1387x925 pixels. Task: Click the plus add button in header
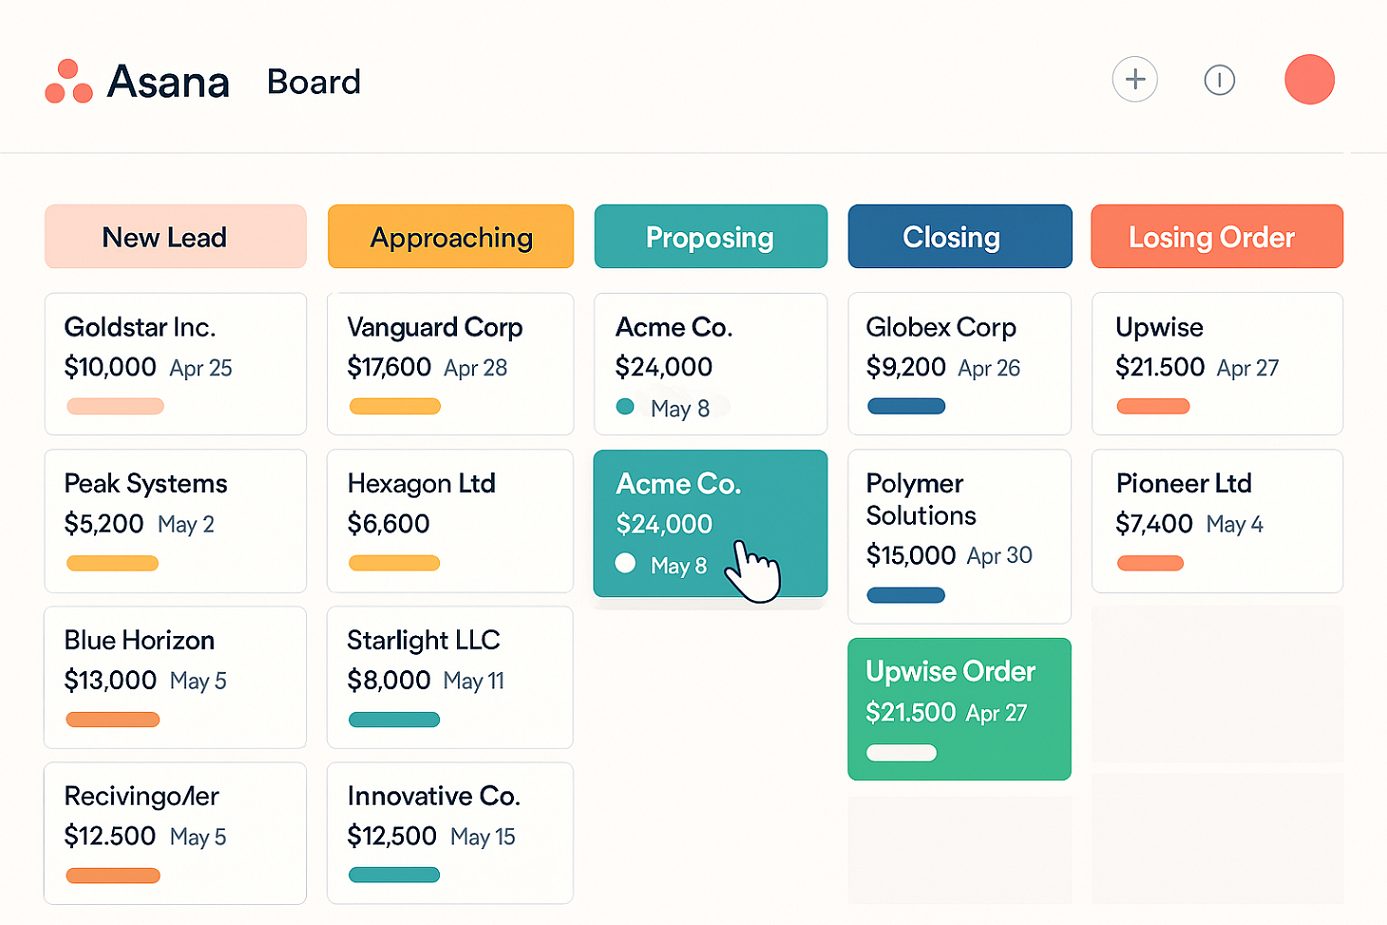[1135, 80]
